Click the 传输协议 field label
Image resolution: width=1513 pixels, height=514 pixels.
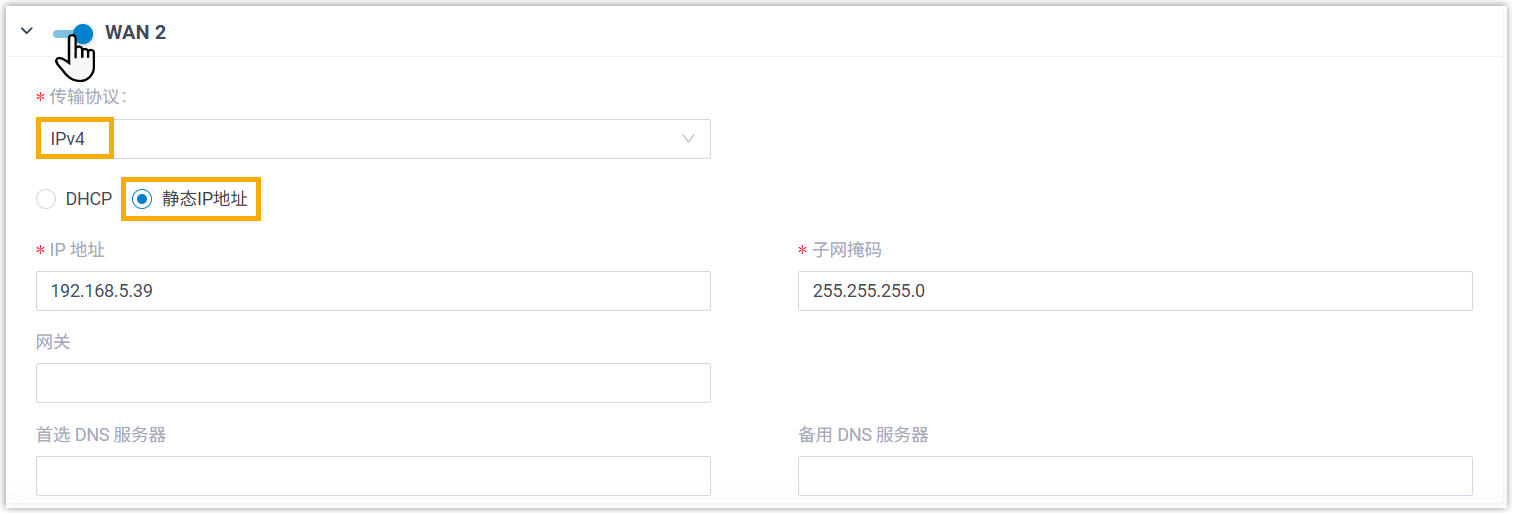click(x=87, y=97)
